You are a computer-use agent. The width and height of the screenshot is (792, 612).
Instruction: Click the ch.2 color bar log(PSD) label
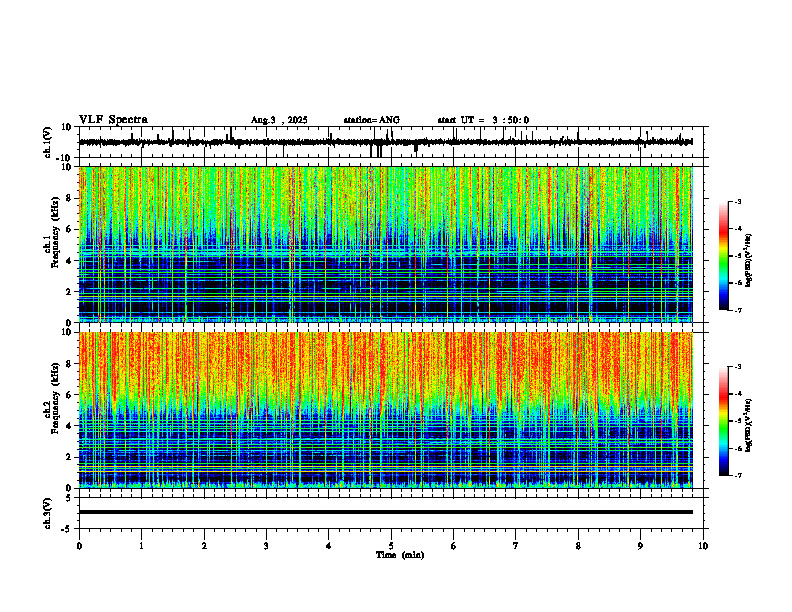[749, 426]
